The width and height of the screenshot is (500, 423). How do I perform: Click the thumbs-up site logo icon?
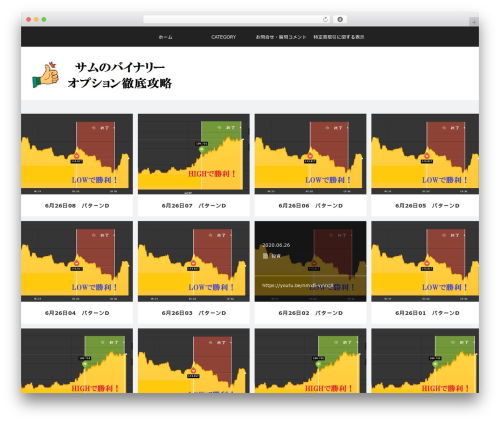(46, 75)
